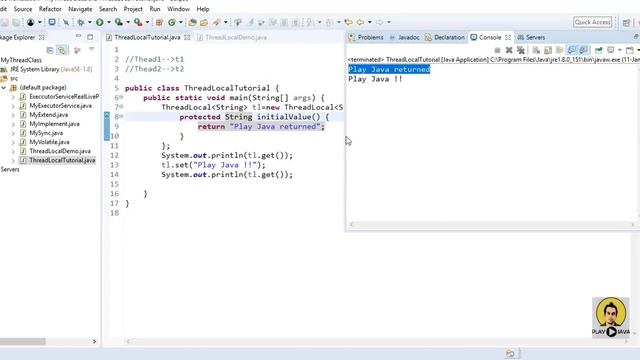Run the program with the green Run button
Screen dimensions: 640x360
(100, 22)
